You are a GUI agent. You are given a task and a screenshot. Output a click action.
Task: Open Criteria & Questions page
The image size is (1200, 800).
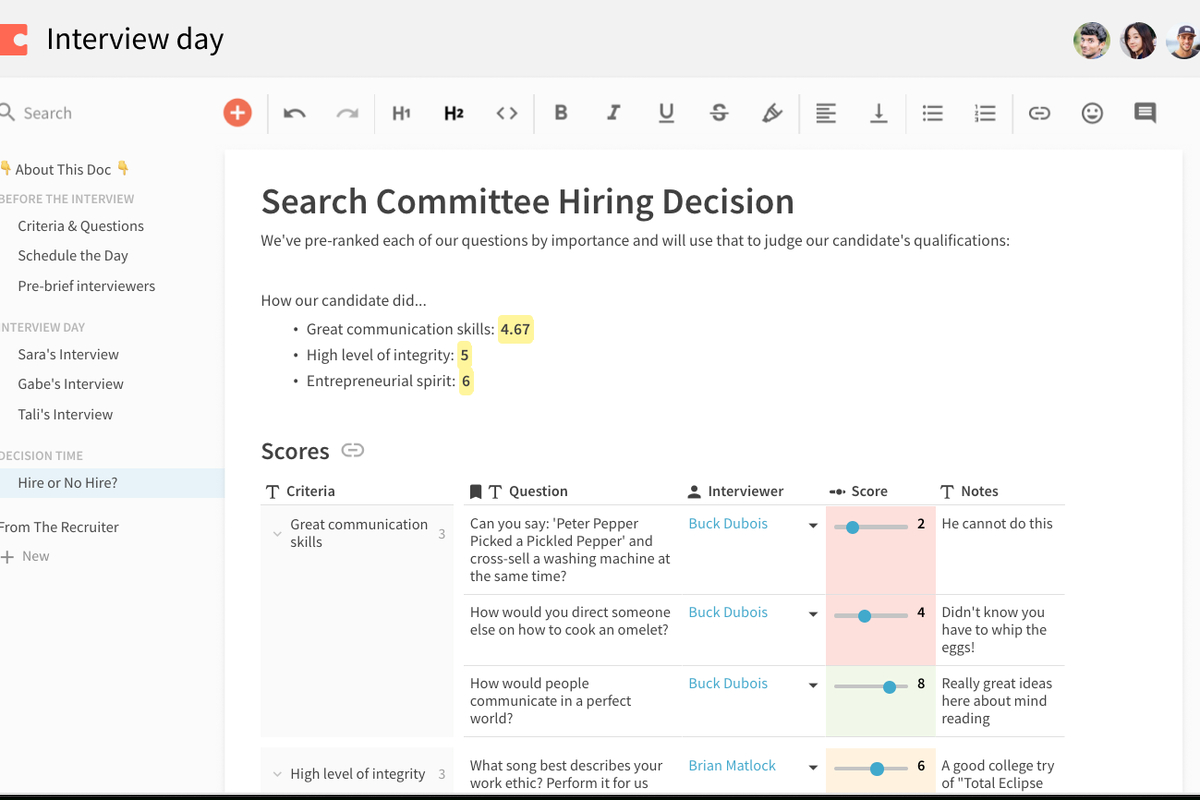point(81,226)
